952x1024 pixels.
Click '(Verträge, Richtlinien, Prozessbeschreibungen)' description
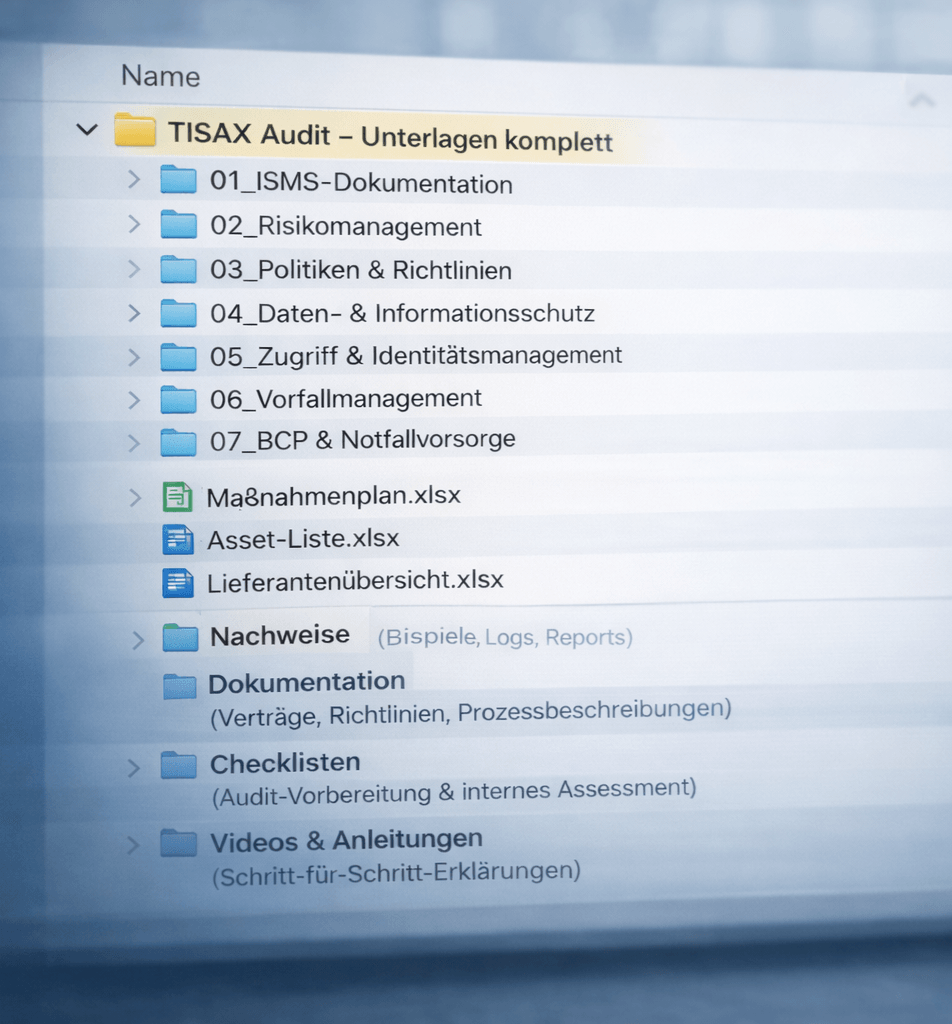(x=471, y=713)
